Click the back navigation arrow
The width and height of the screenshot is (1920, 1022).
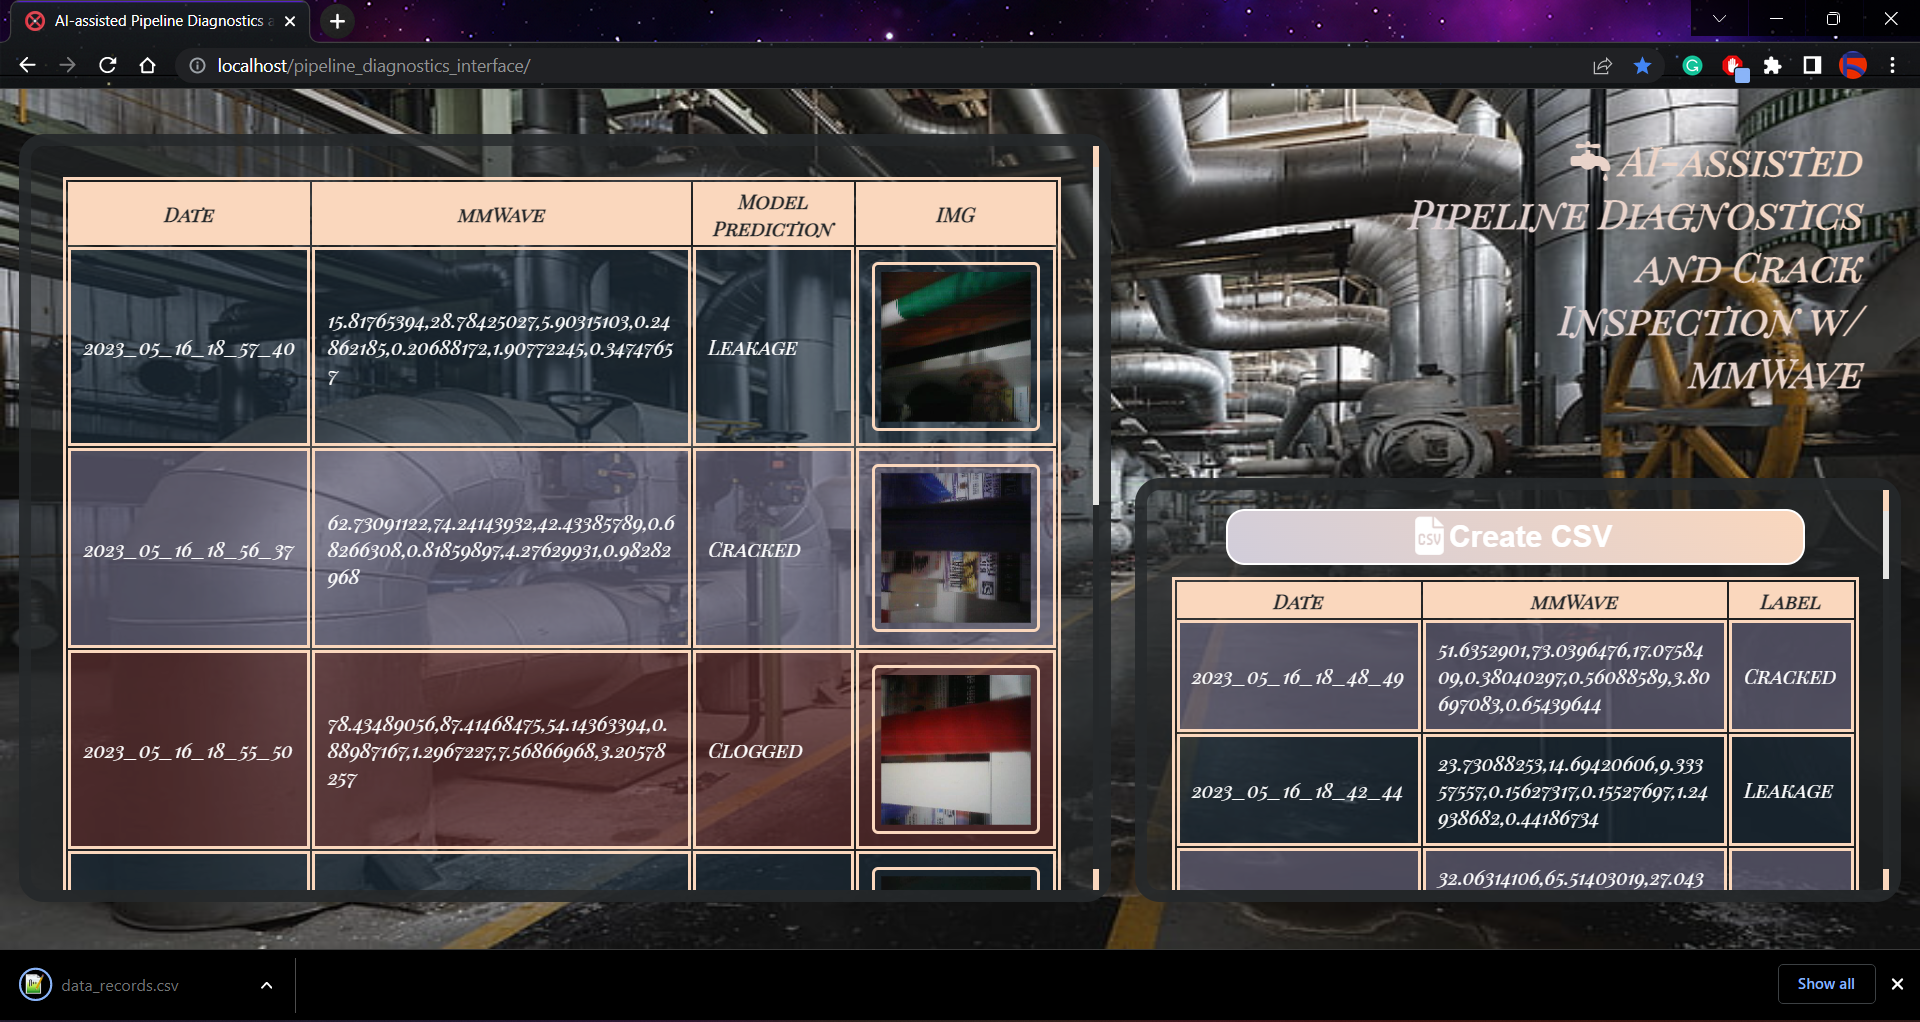click(26, 65)
